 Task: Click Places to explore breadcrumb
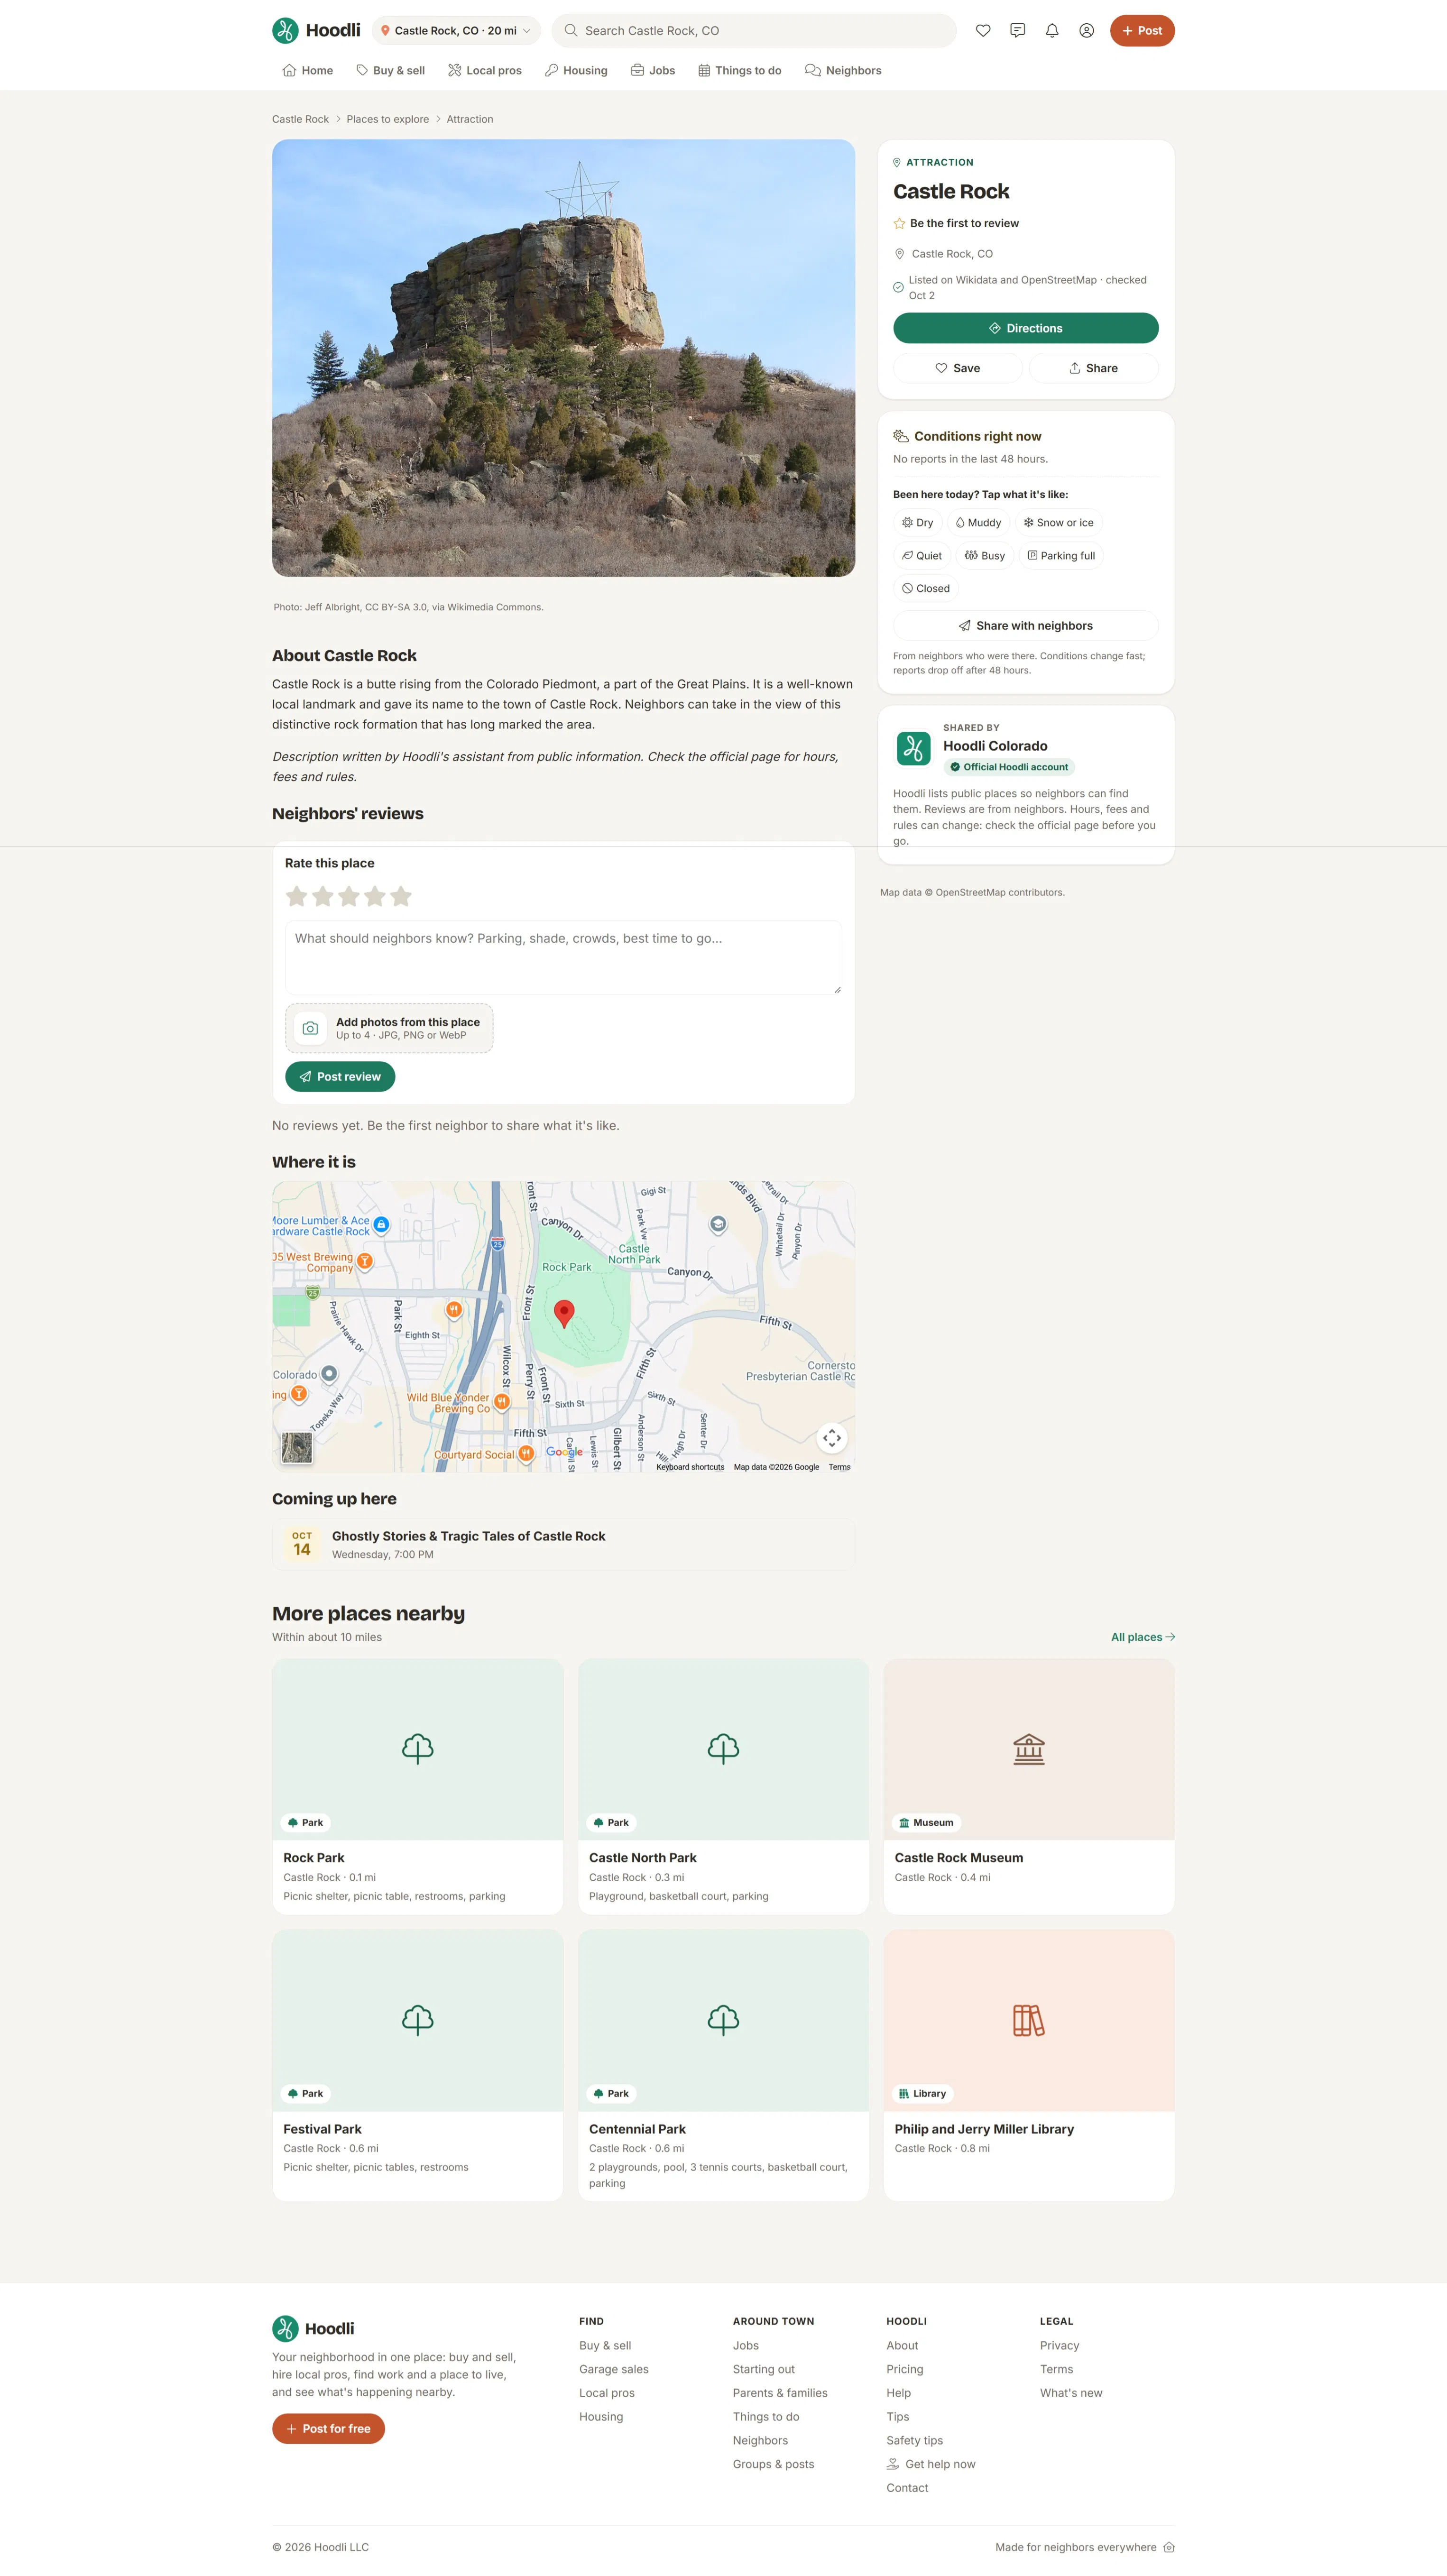point(387,119)
